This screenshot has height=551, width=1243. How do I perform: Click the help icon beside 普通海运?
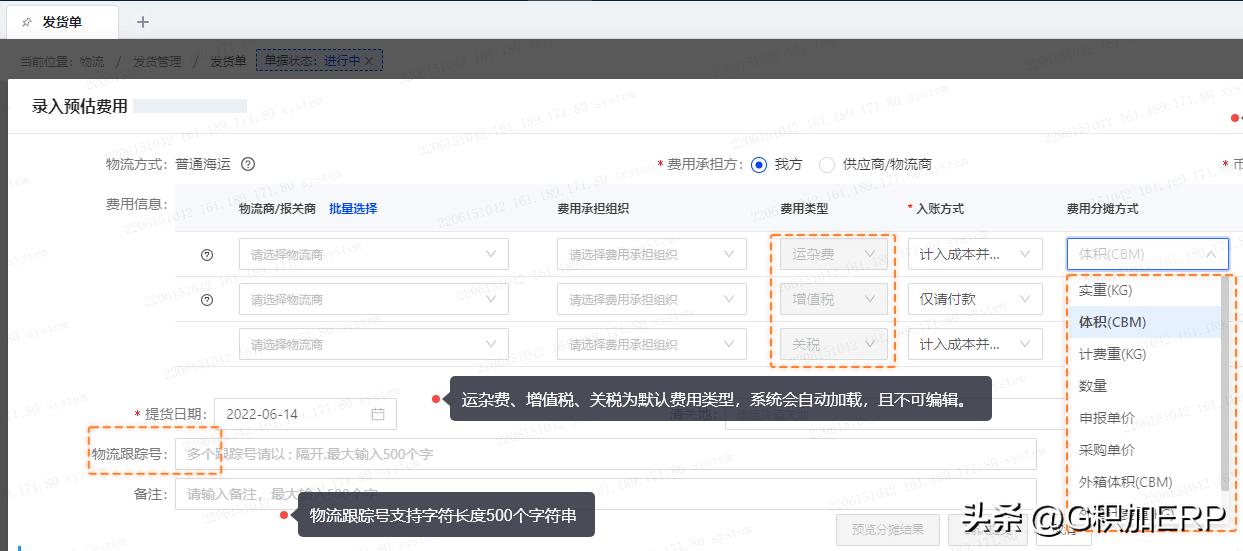coord(248,164)
